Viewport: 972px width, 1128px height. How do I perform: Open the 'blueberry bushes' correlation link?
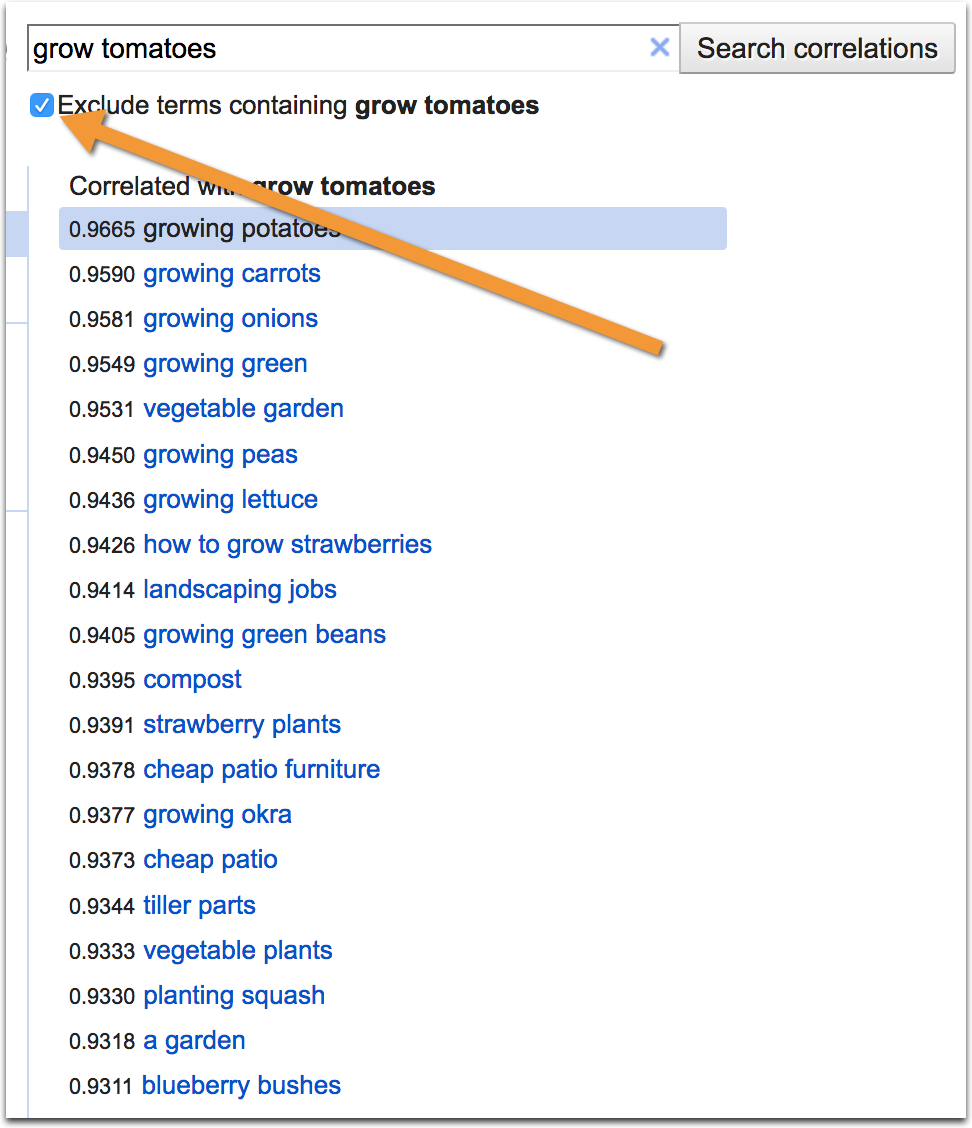pos(240,1086)
